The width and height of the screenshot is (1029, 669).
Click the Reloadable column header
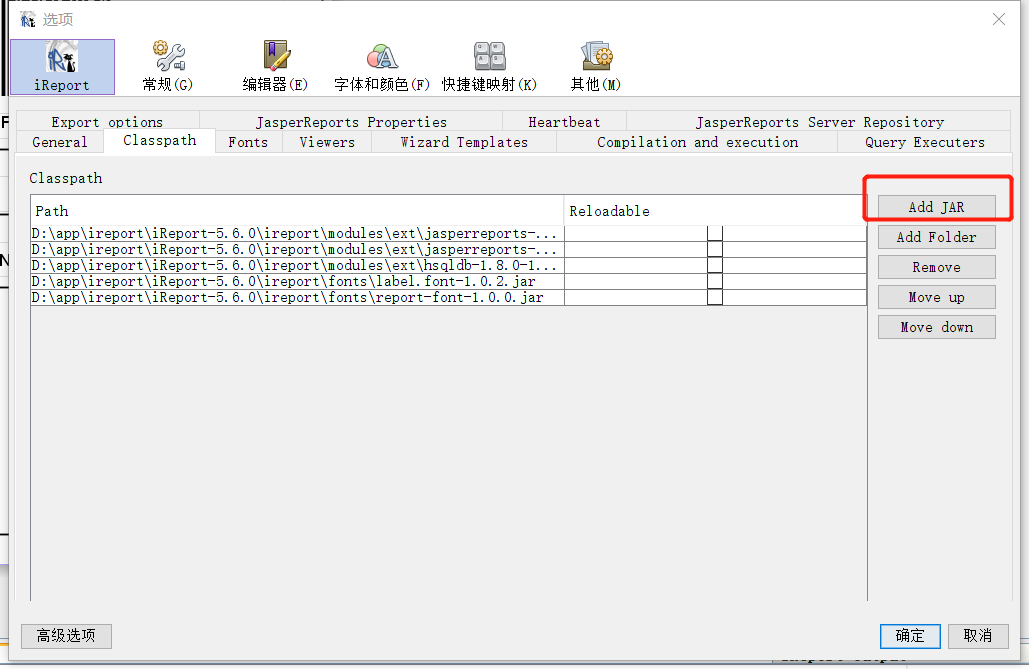click(x=715, y=211)
